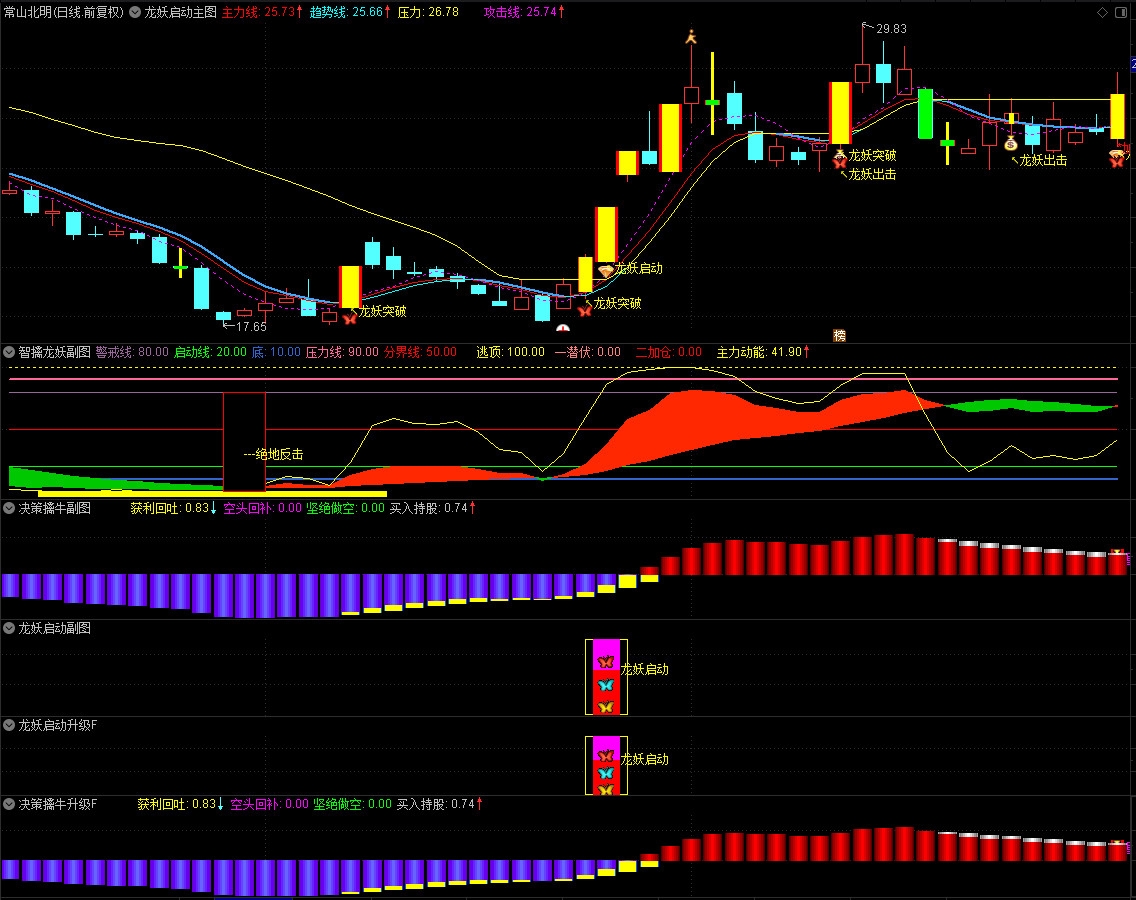Click the cyan butterfly in 龙妖启动升级F panel
Screen dimensions: 1136x900
604,773
